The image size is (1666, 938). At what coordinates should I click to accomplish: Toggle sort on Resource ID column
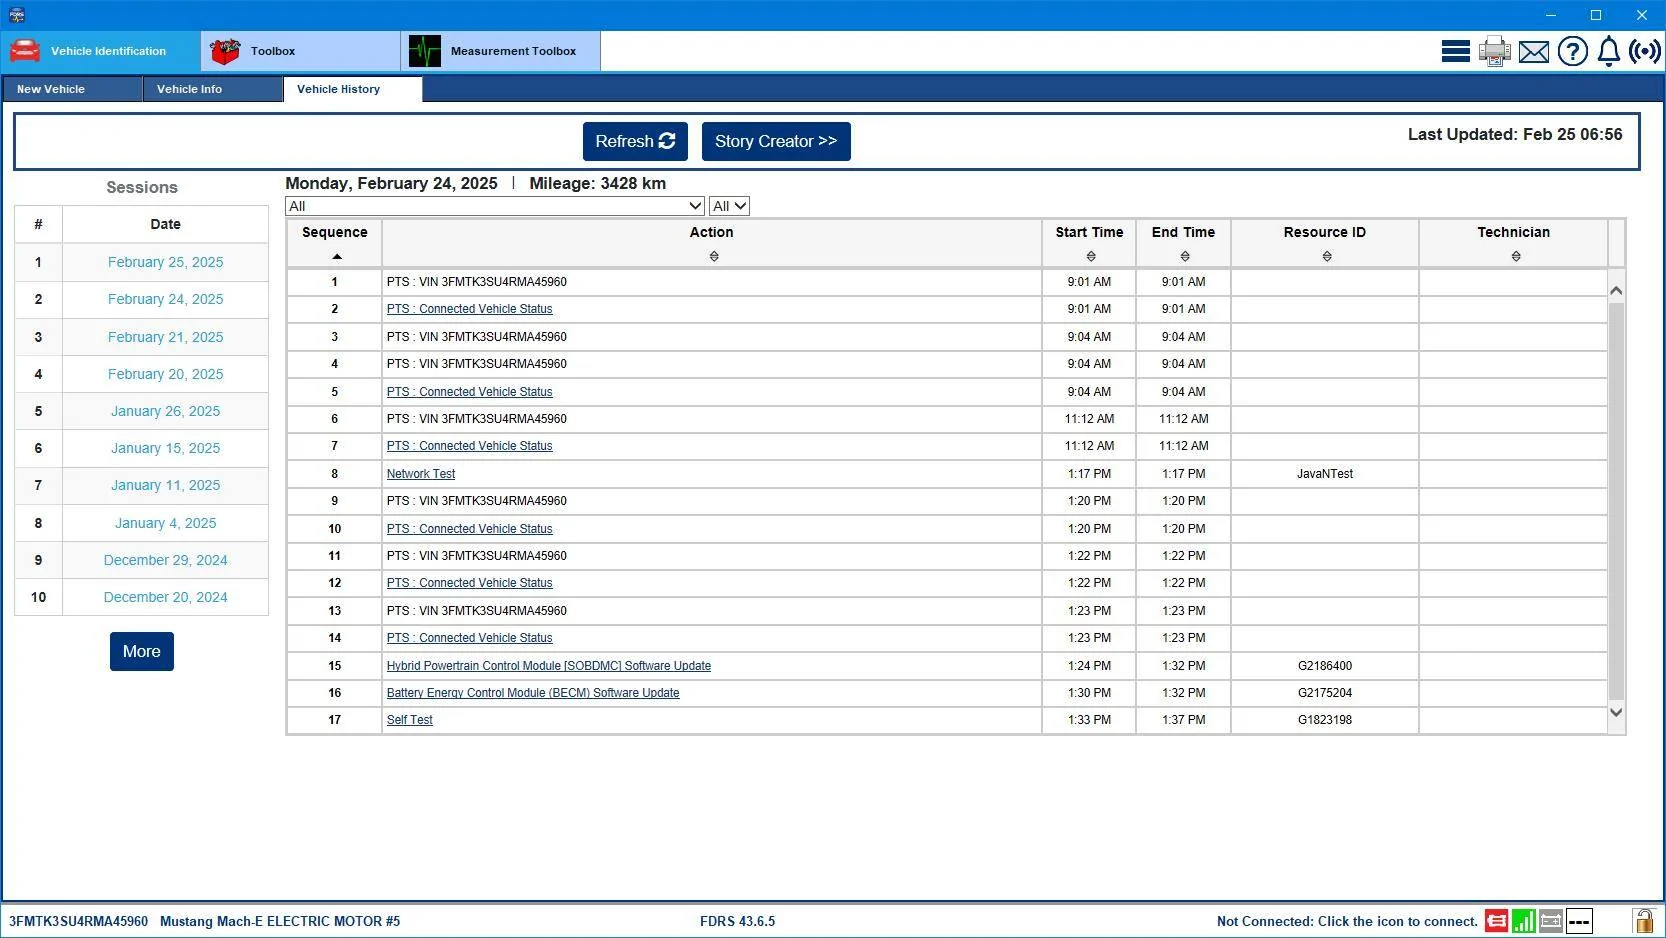pos(1326,257)
